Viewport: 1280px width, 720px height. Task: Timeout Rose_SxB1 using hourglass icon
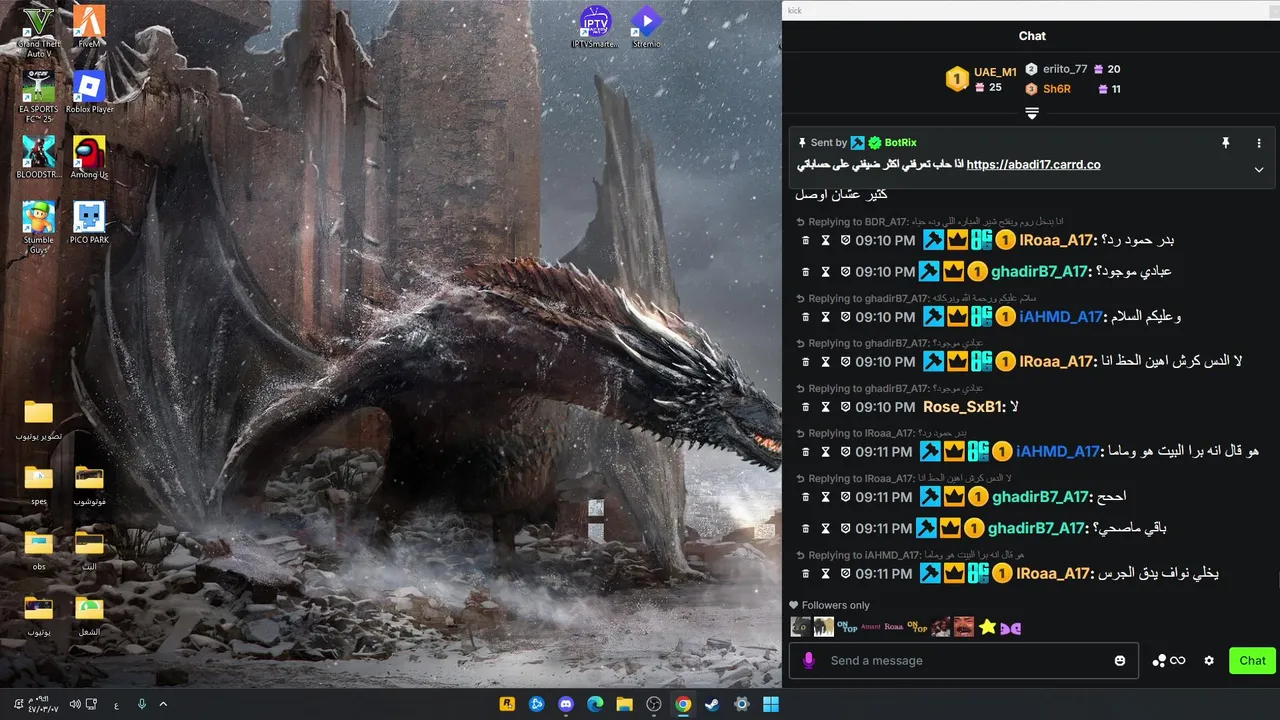826,407
